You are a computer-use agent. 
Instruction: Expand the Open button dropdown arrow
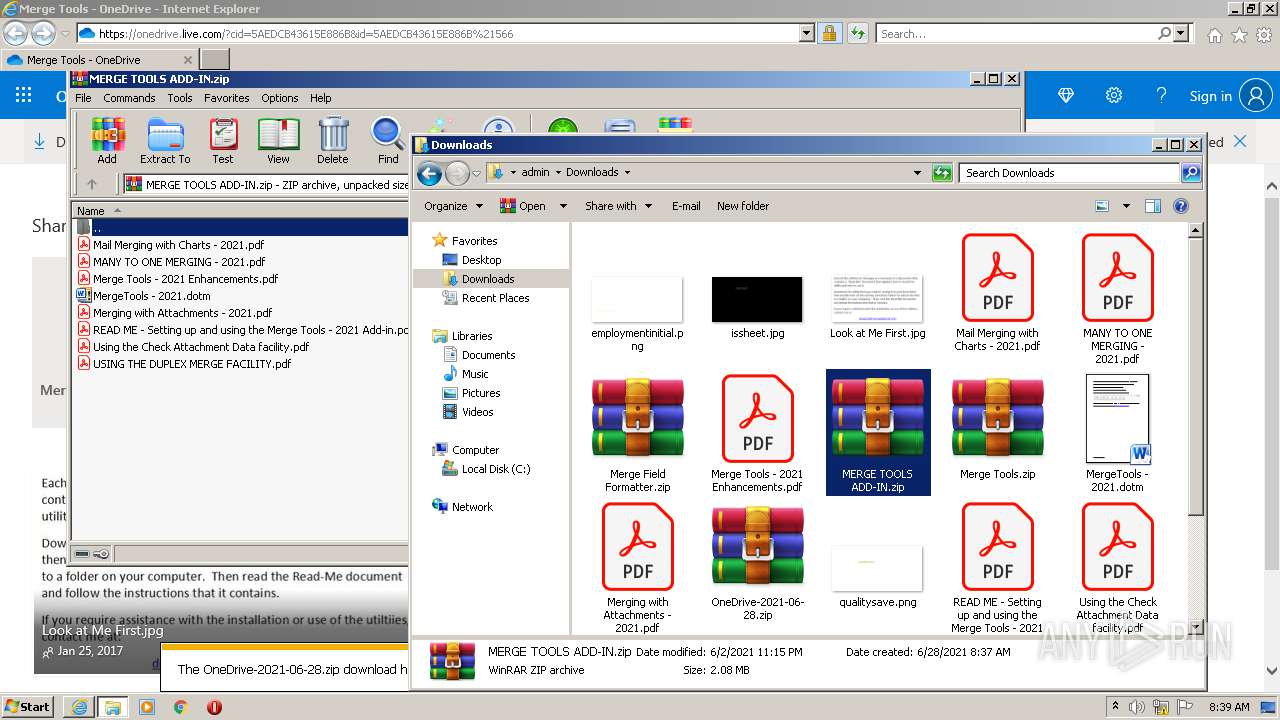pyautogui.click(x=563, y=206)
